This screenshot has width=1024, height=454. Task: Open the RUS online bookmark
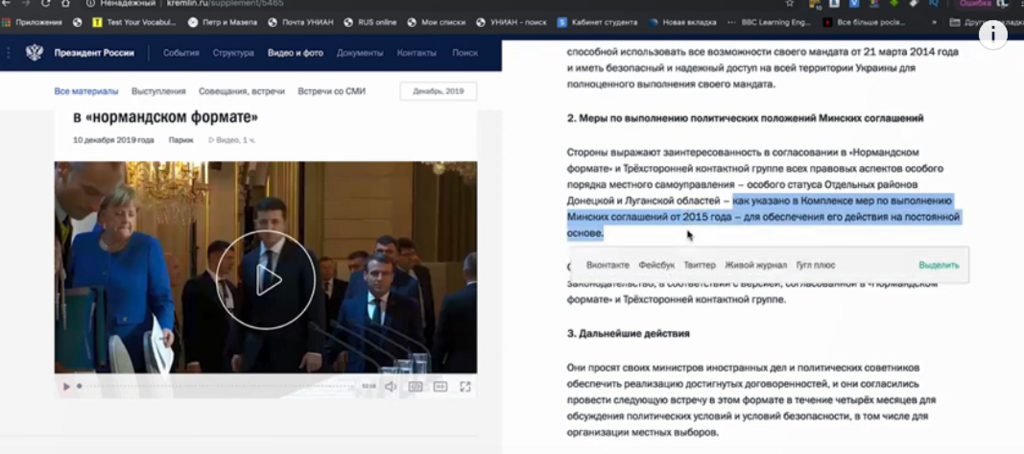point(370,22)
